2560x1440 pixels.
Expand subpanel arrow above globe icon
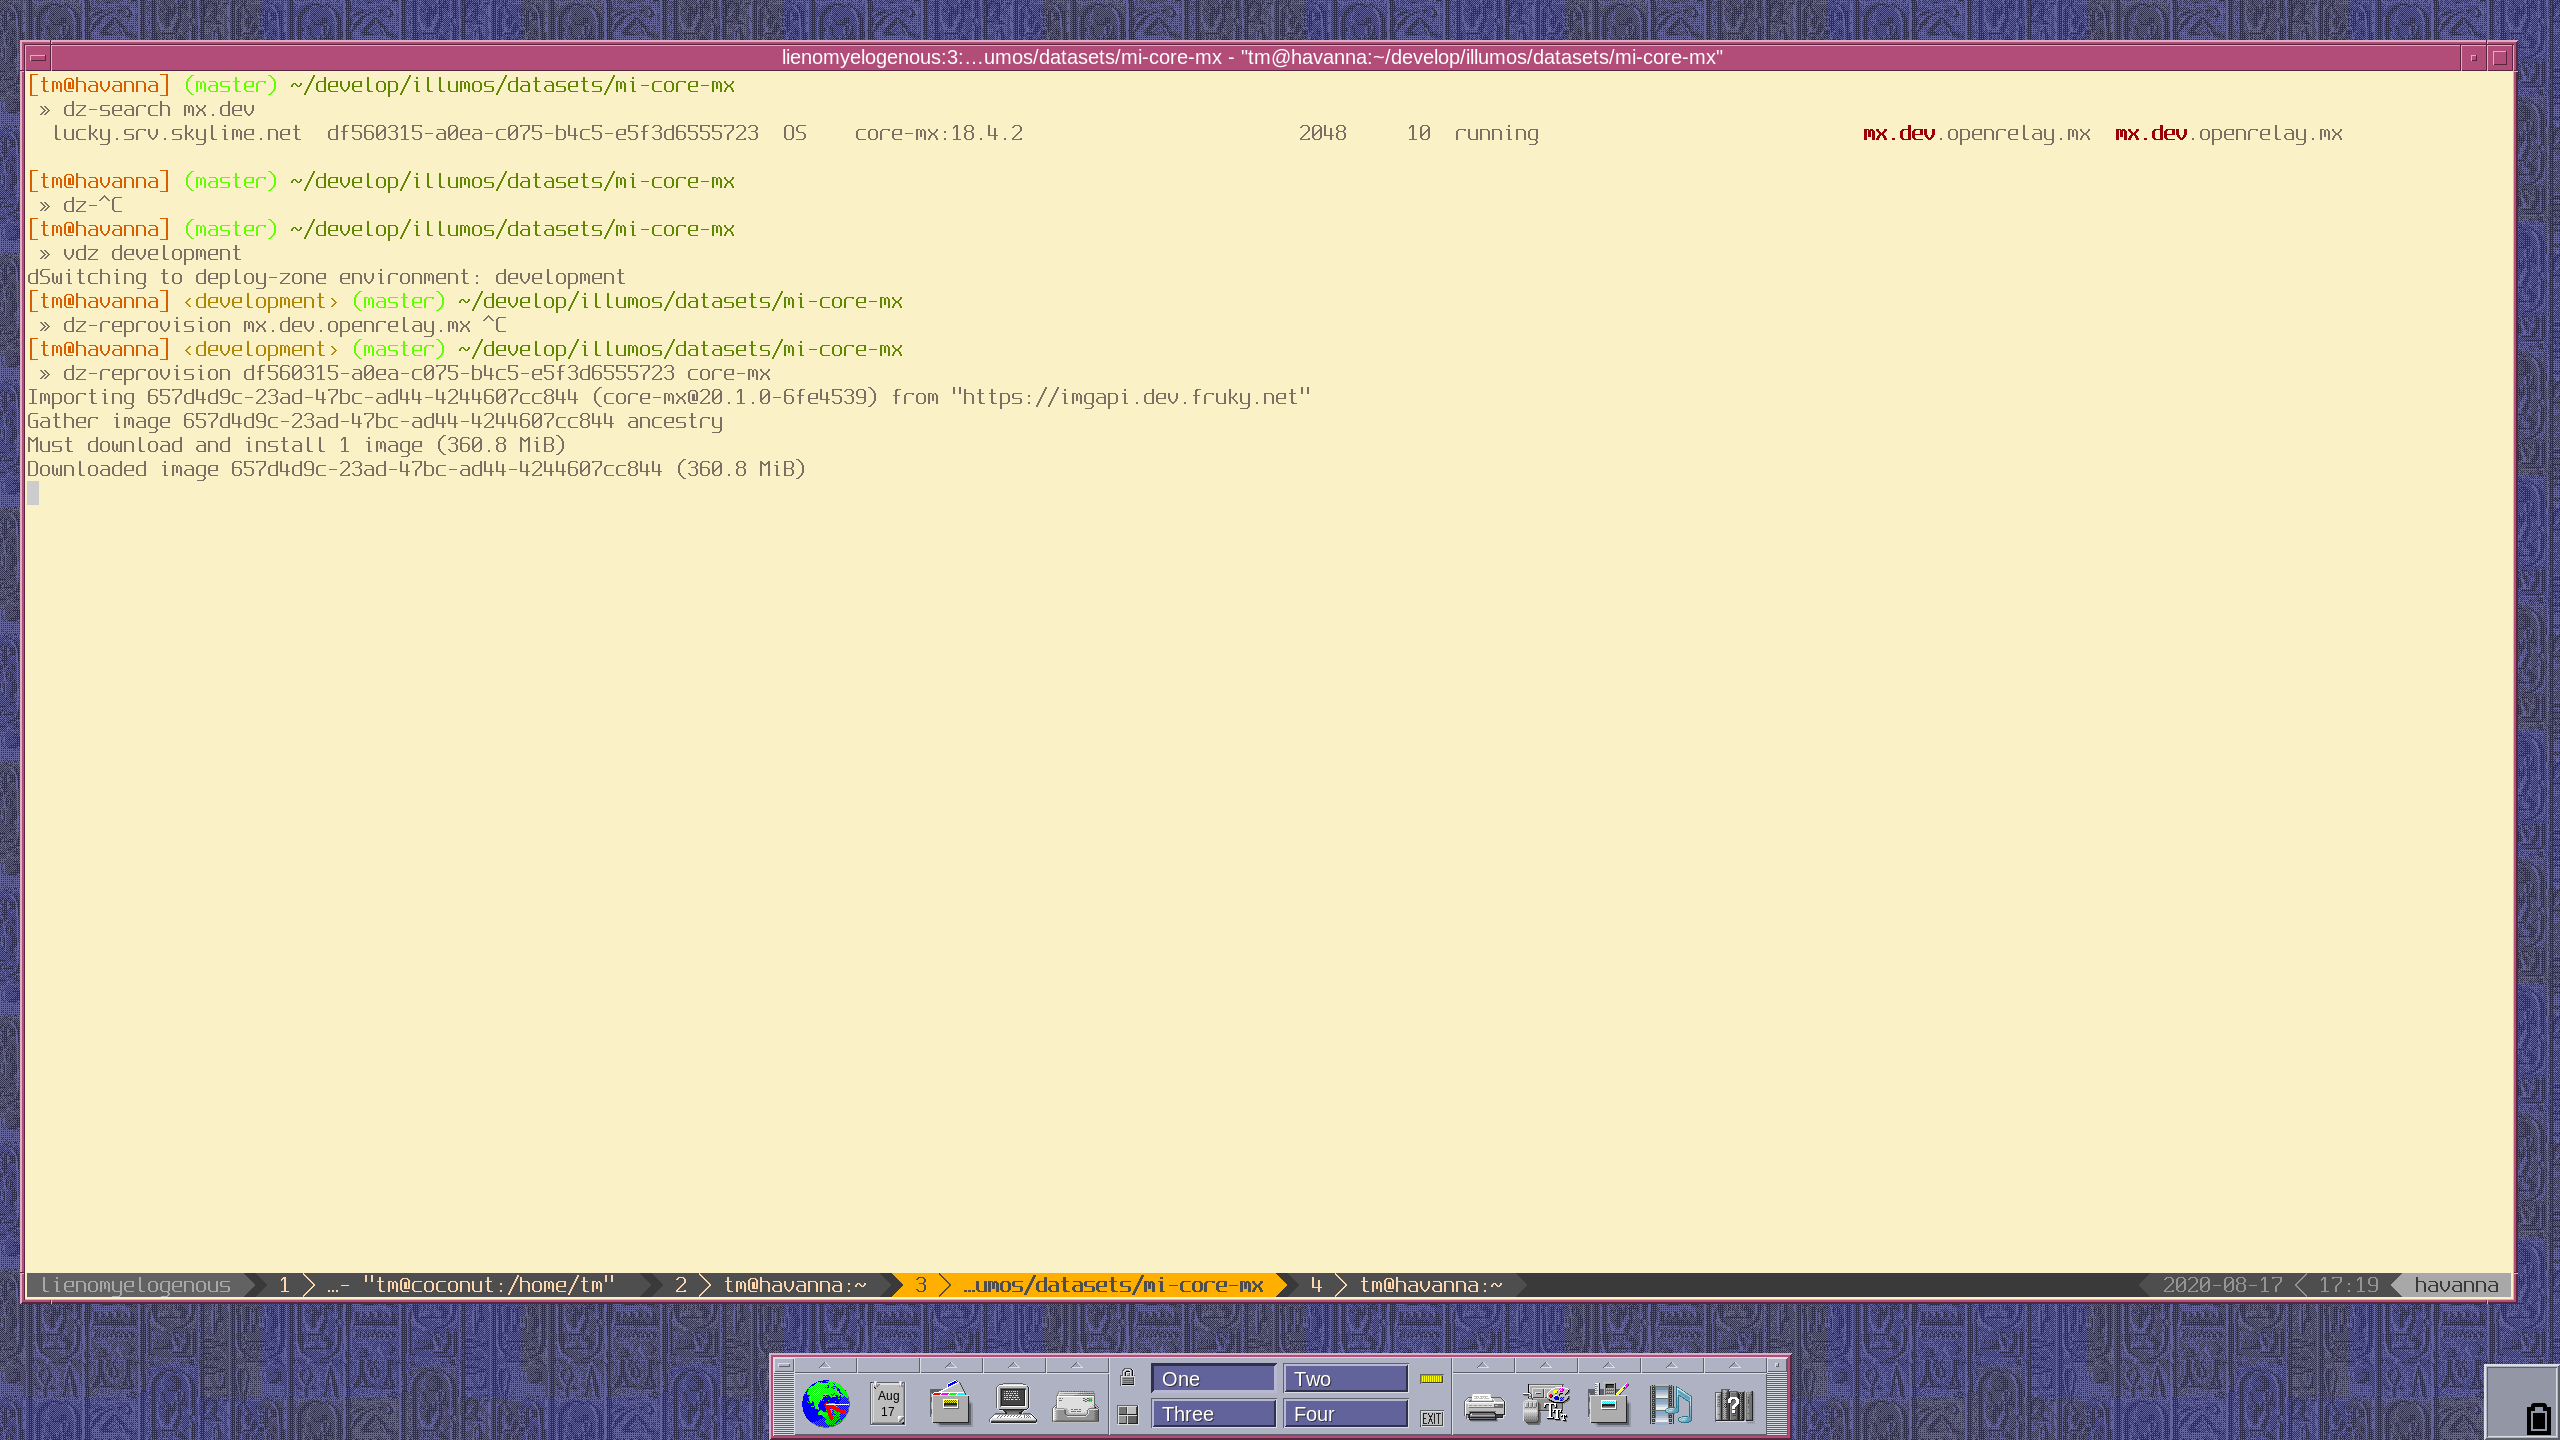click(825, 1365)
